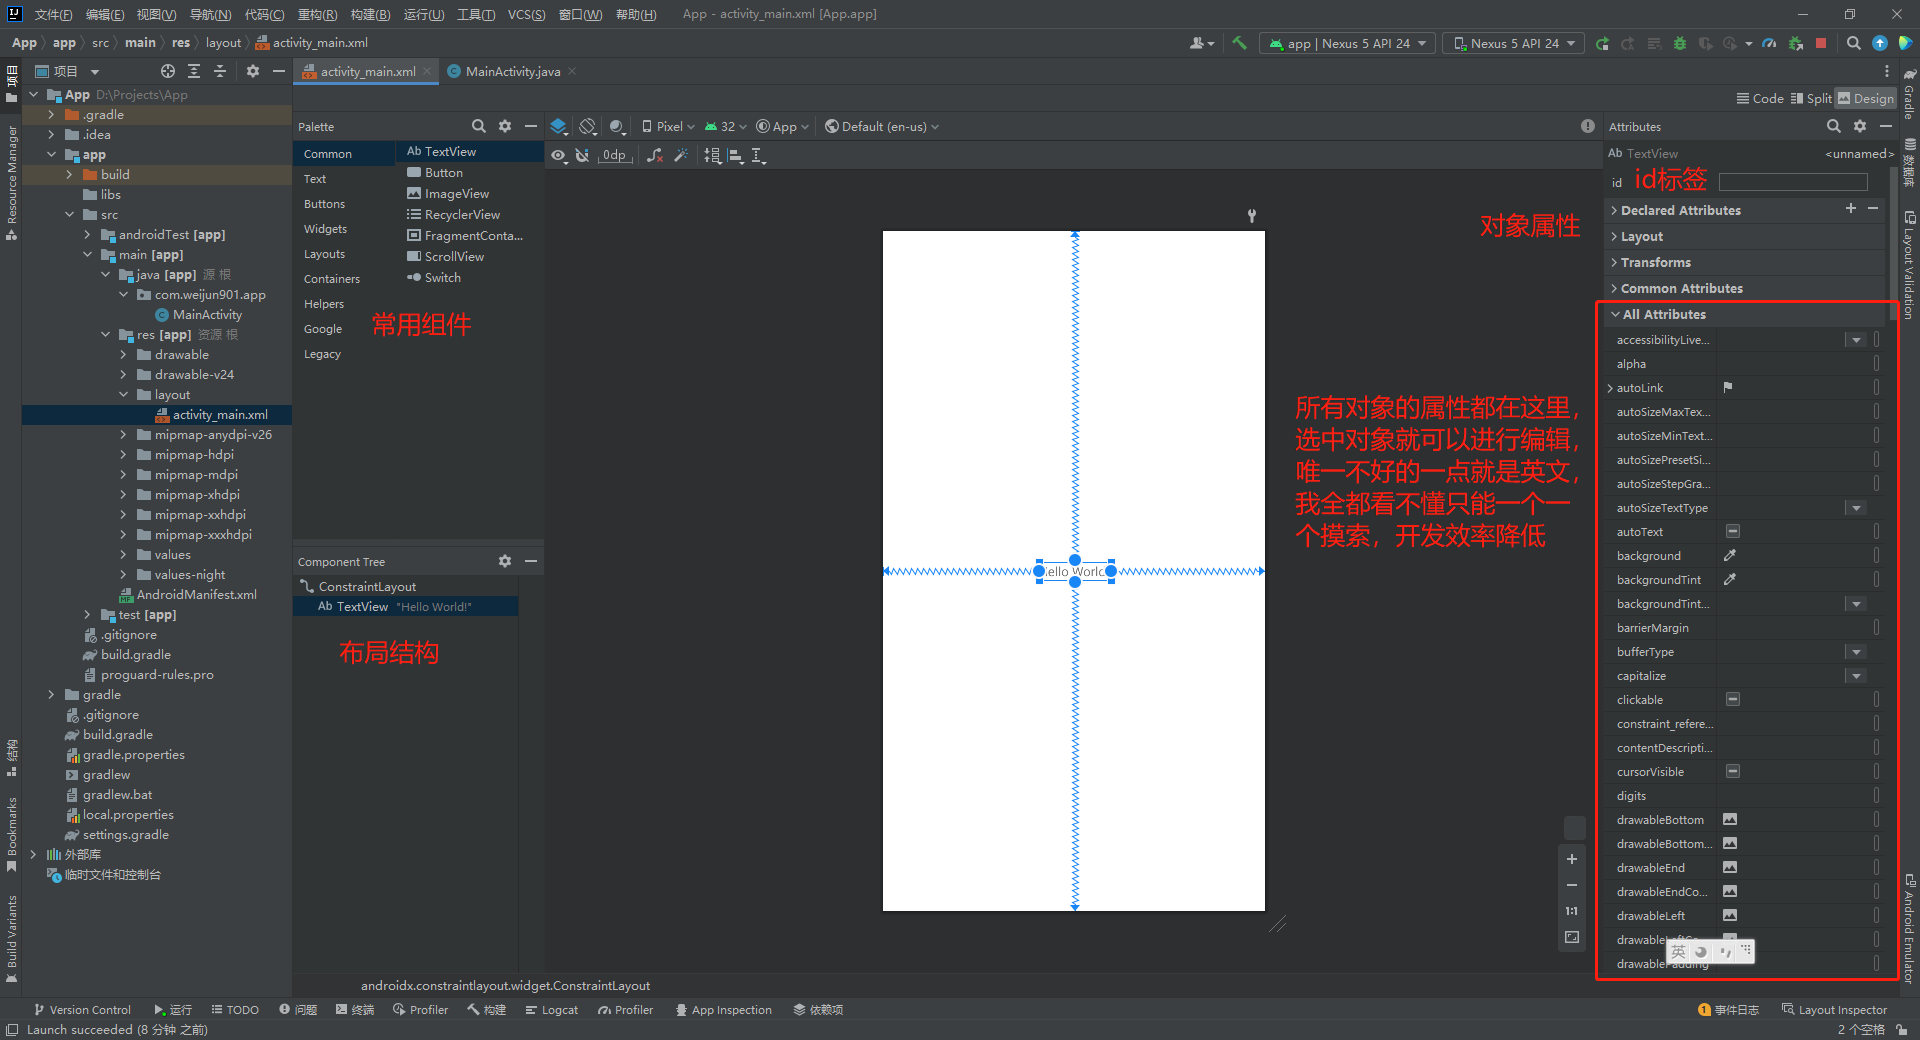The height and width of the screenshot is (1040, 1920).
Task: Toggle the clickable attribute value
Action: (x=1735, y=699)
